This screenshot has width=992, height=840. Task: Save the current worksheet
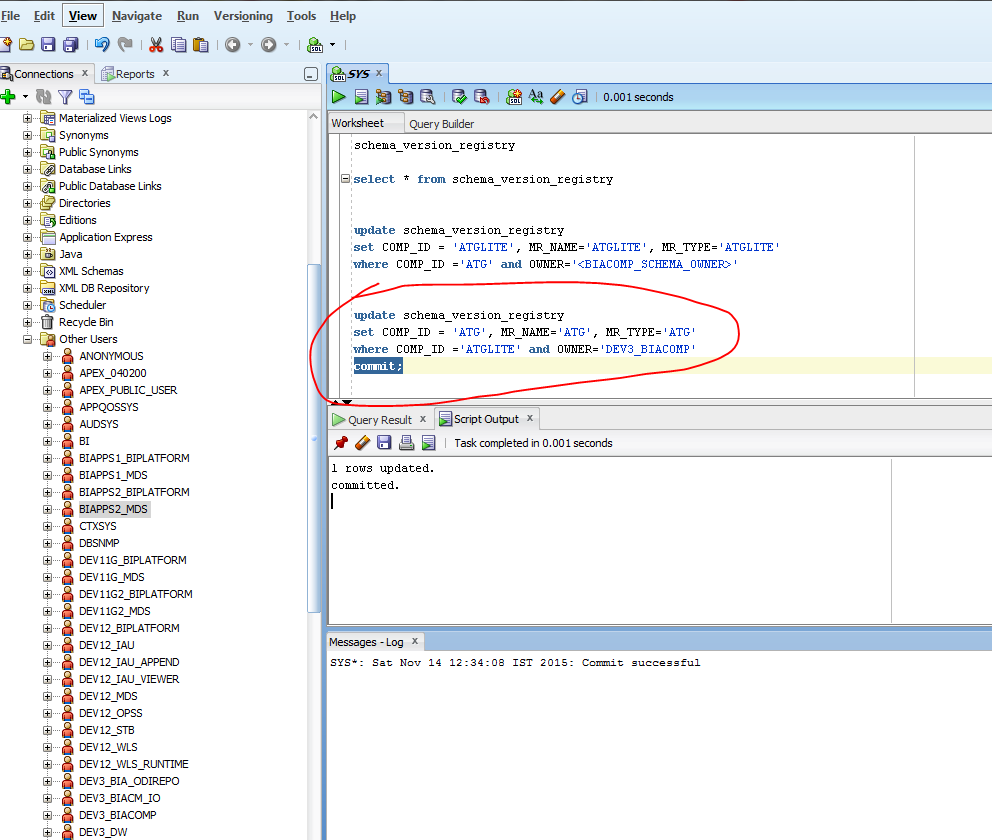pyautogui.click(x=48, y=44)
